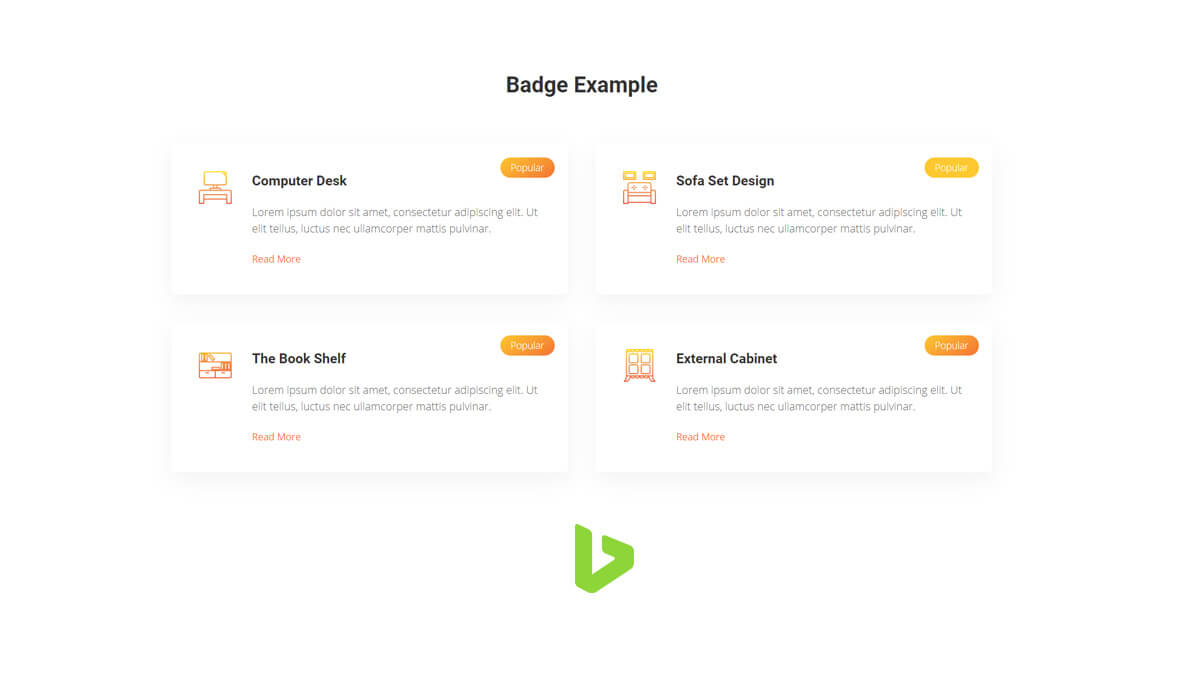Click the External Cabinet description text
1200x690 pixels.
tap(819, 399)
